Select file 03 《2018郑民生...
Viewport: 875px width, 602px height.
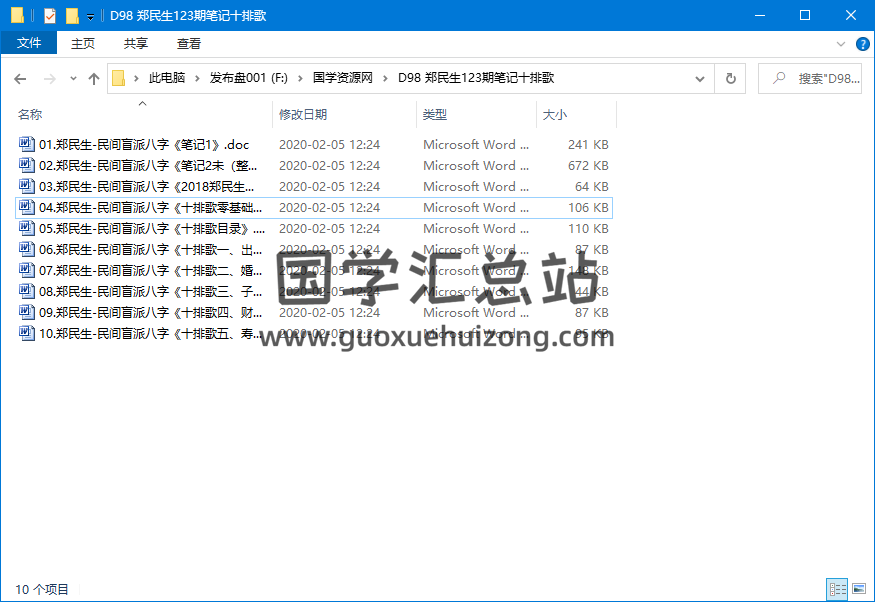146,186
